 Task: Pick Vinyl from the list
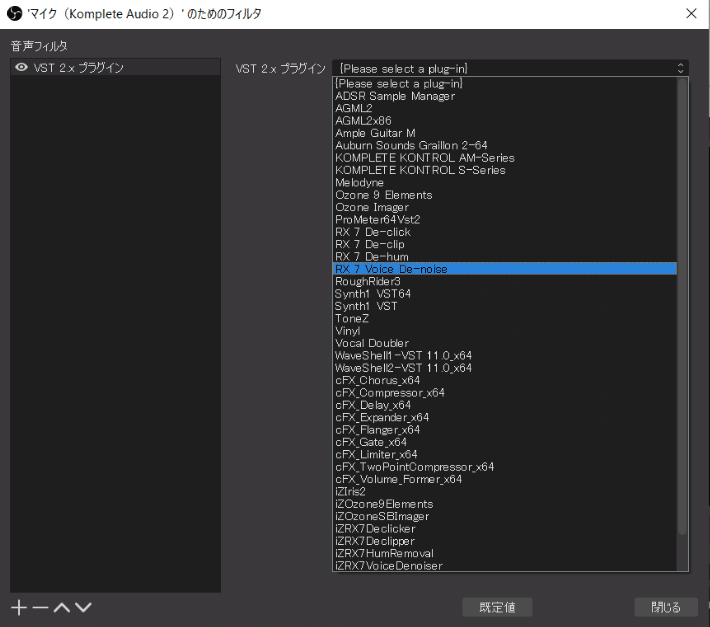coord(505,331)
